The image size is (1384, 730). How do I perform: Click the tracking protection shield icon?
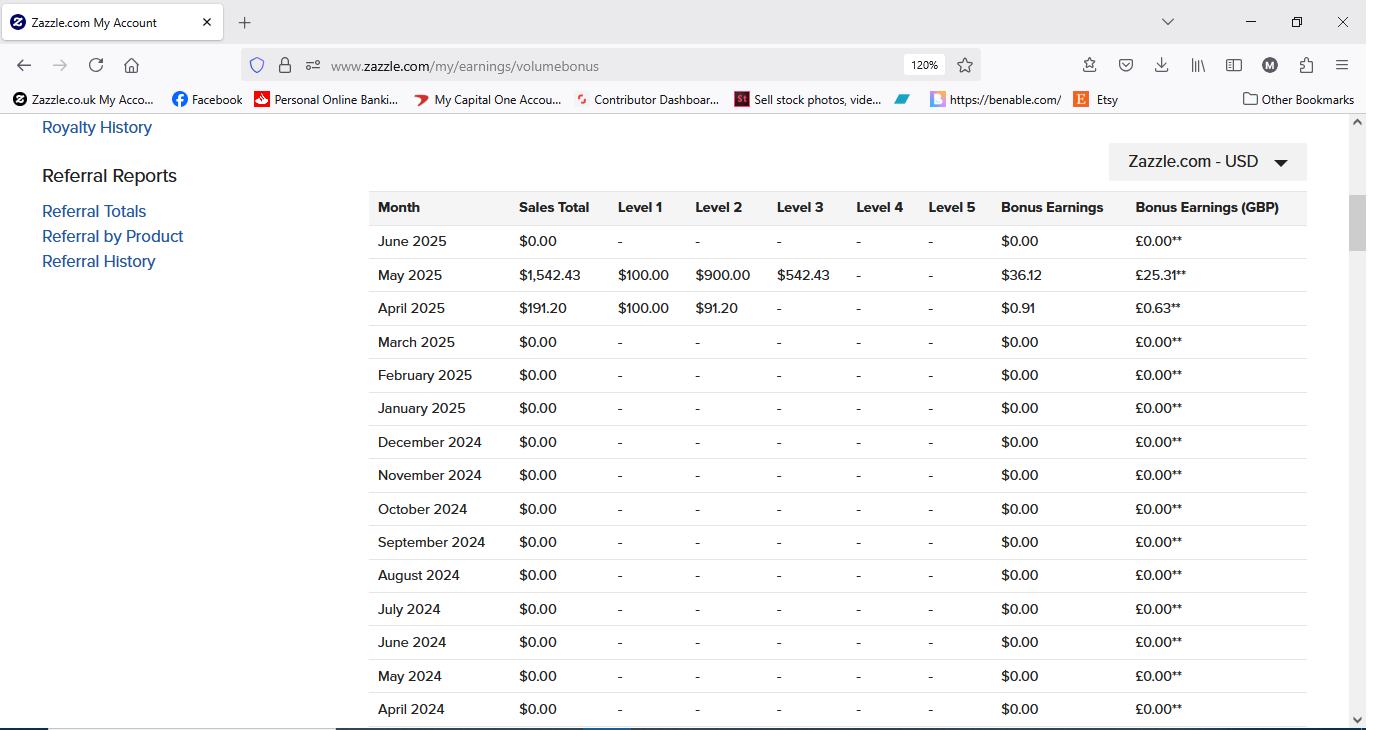click(x=257, y=65)
